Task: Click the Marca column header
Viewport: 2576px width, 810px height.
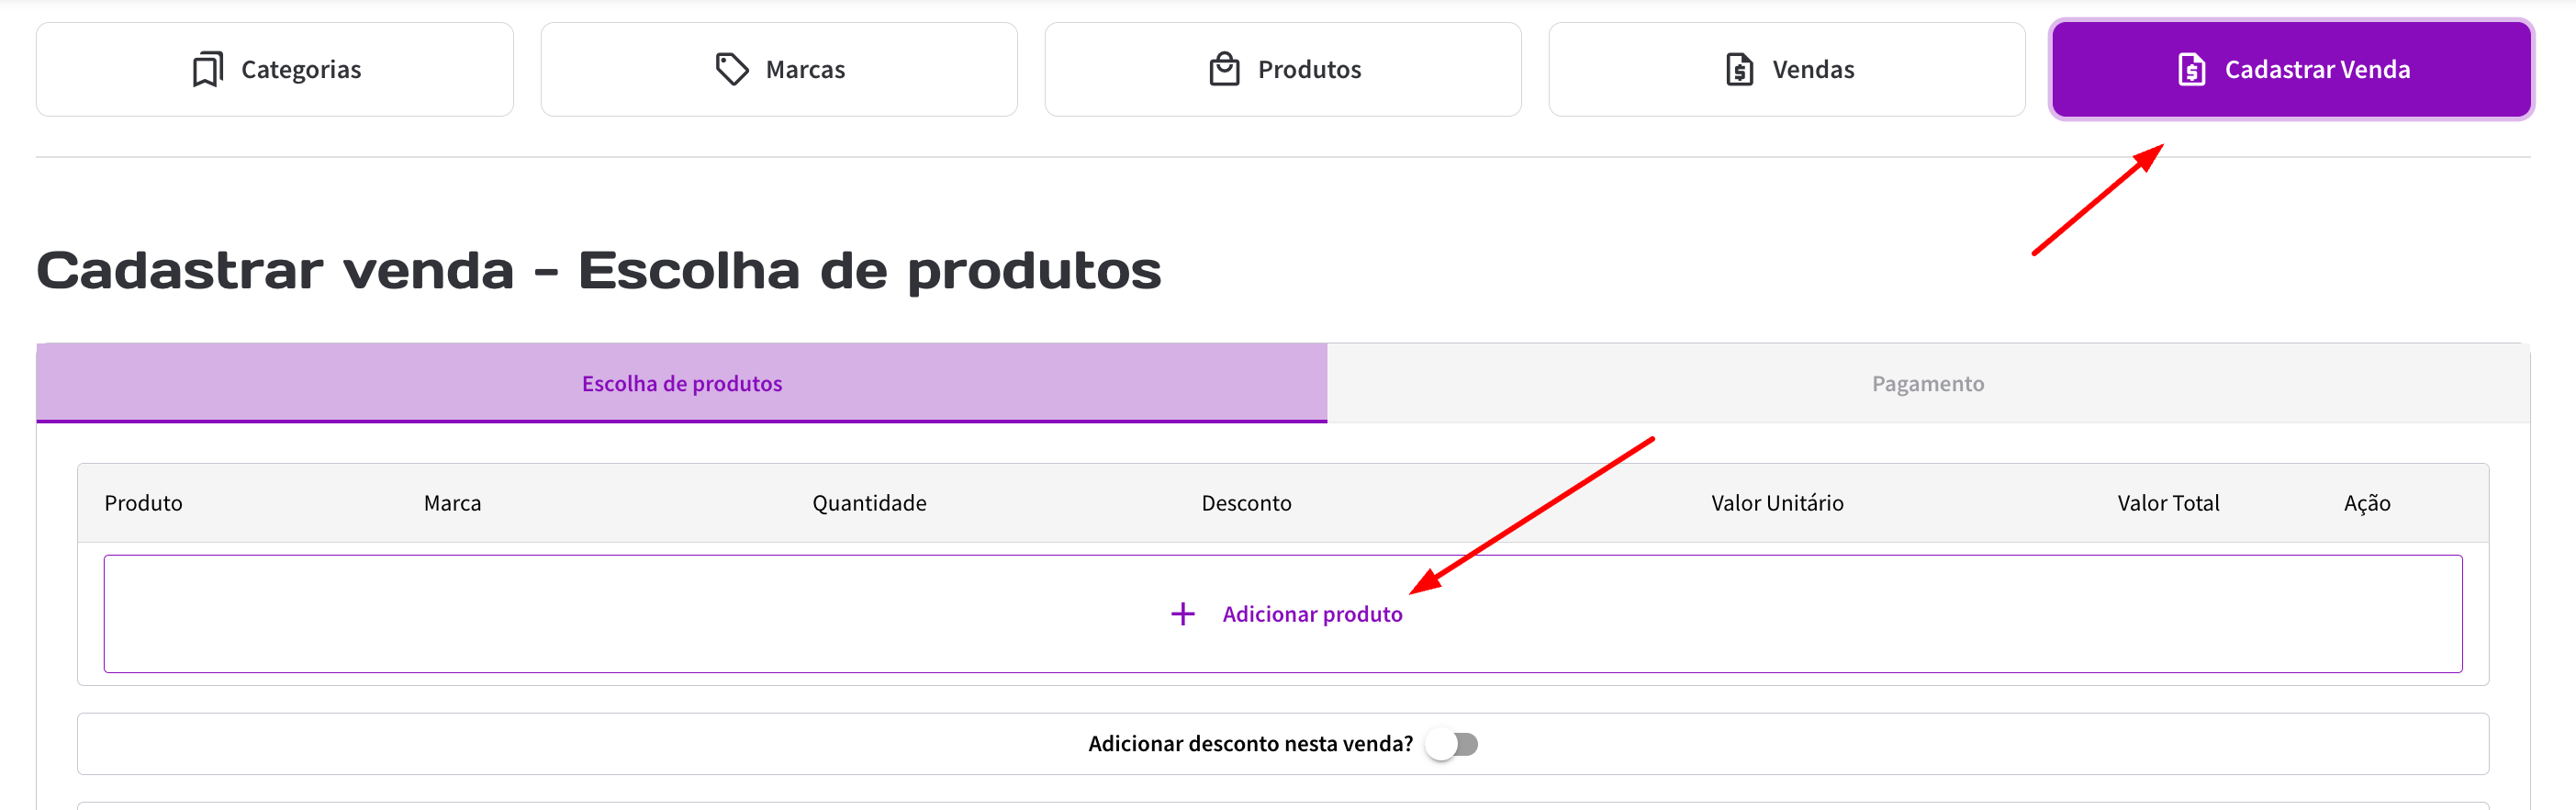Action: click(x=452, y=503)
